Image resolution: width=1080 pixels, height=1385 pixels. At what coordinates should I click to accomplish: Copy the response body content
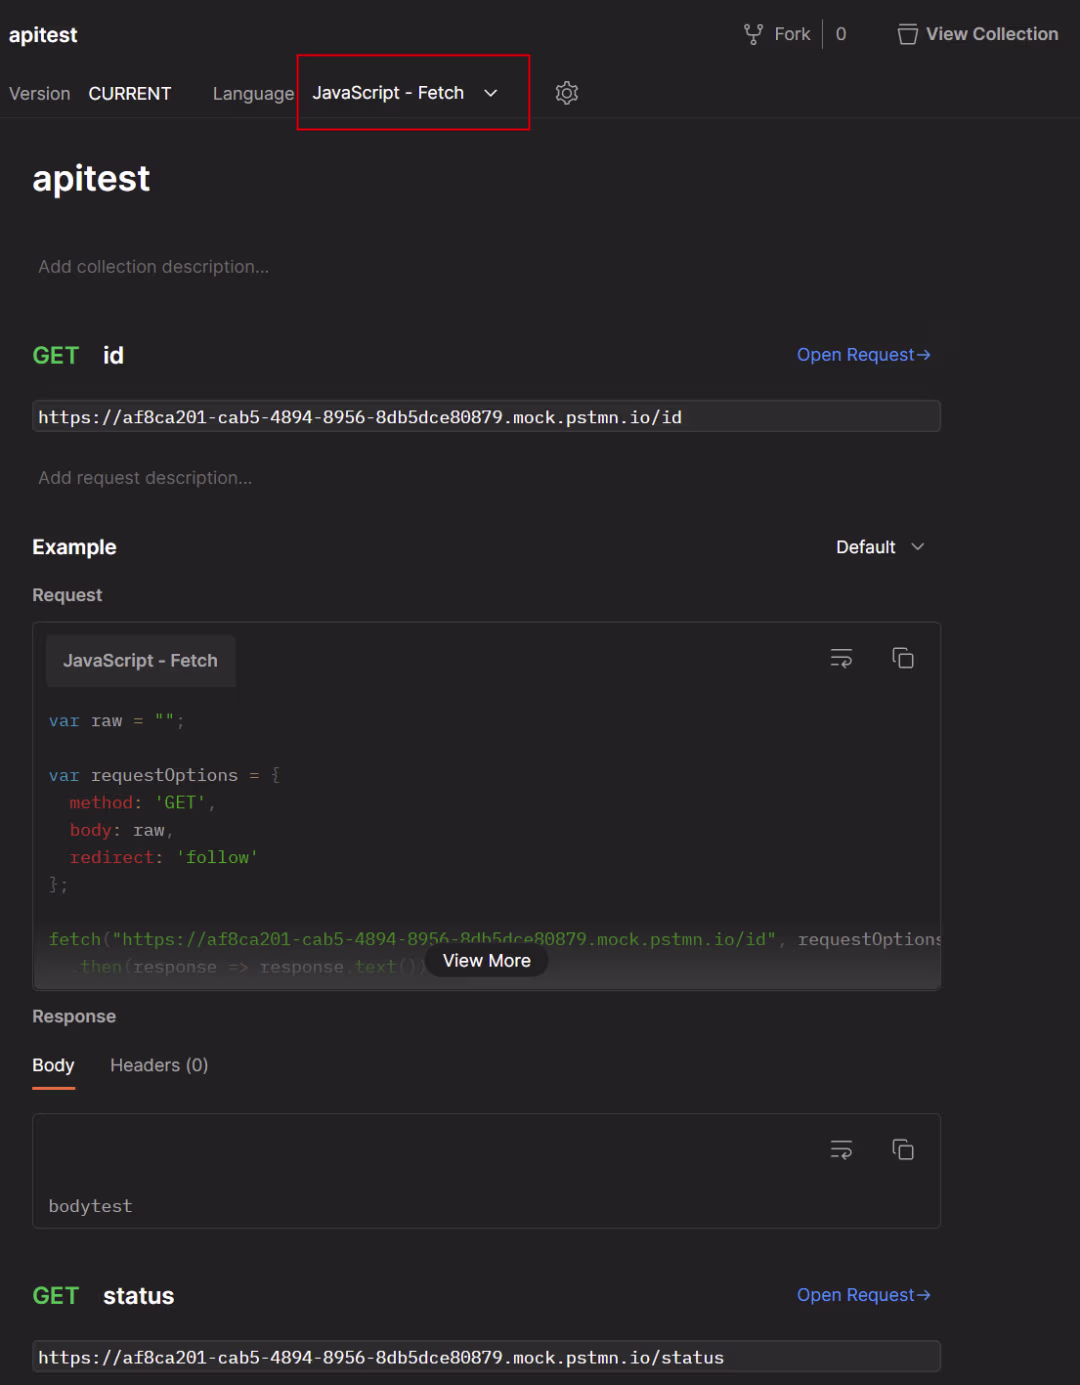903,1150
